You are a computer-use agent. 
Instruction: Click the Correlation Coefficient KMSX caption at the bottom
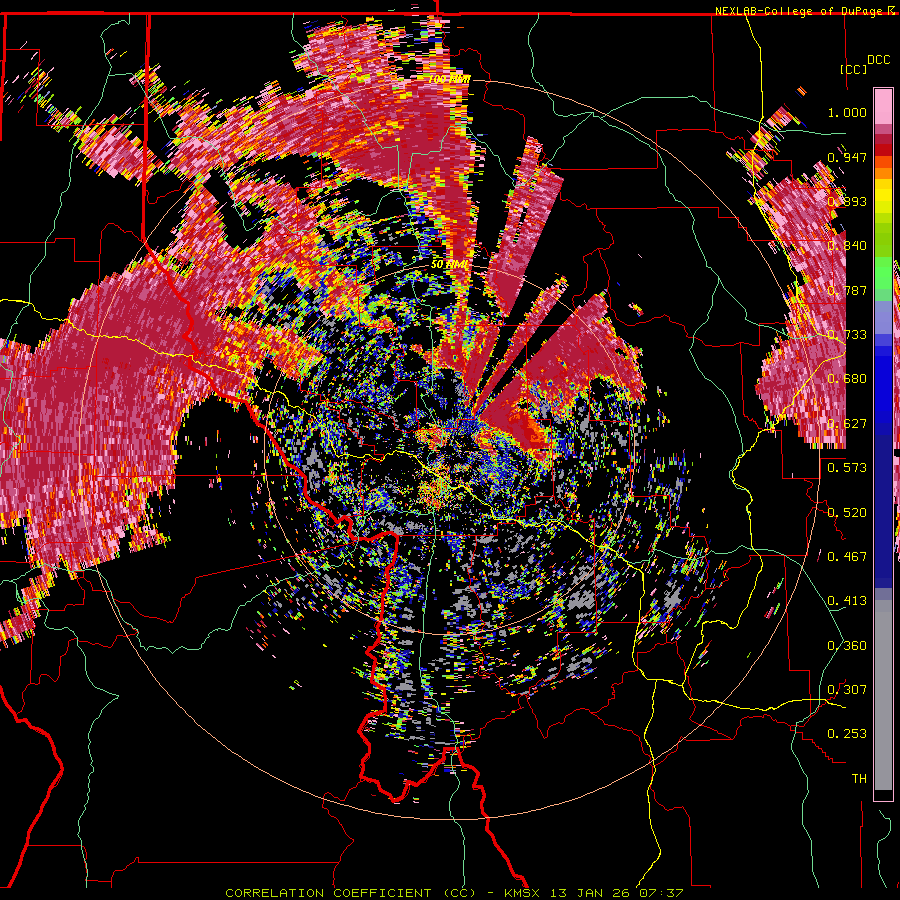[x=454, y=893]
